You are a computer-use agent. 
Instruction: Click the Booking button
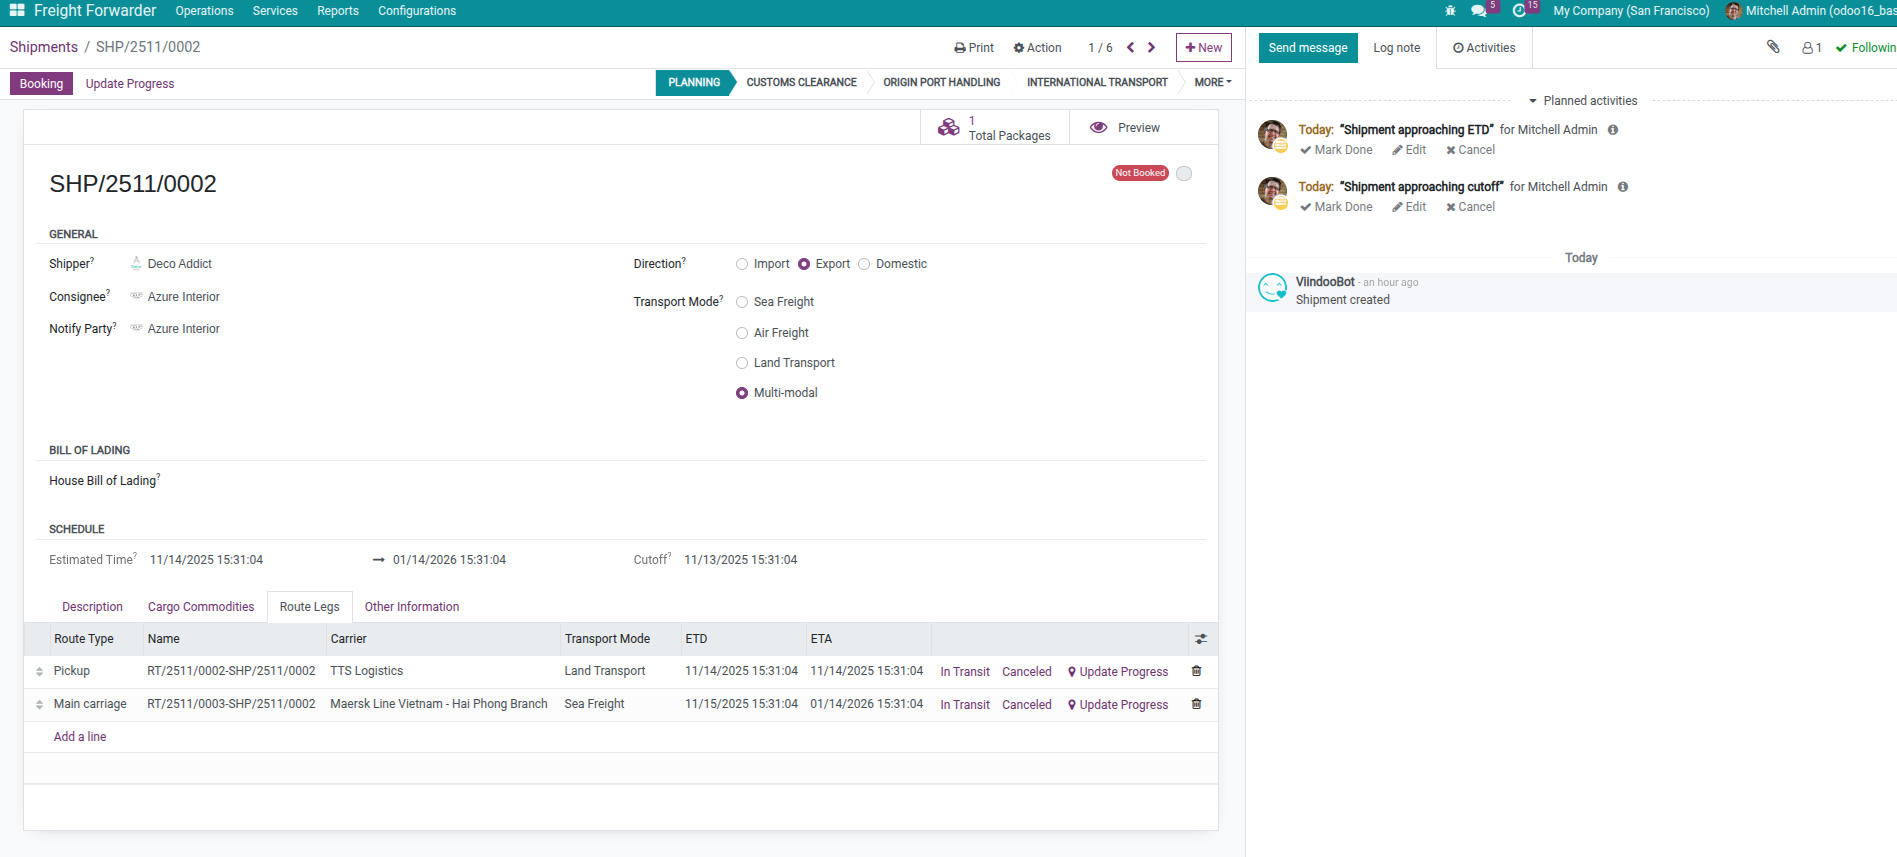pyautogui.click(x=41, y=84)
